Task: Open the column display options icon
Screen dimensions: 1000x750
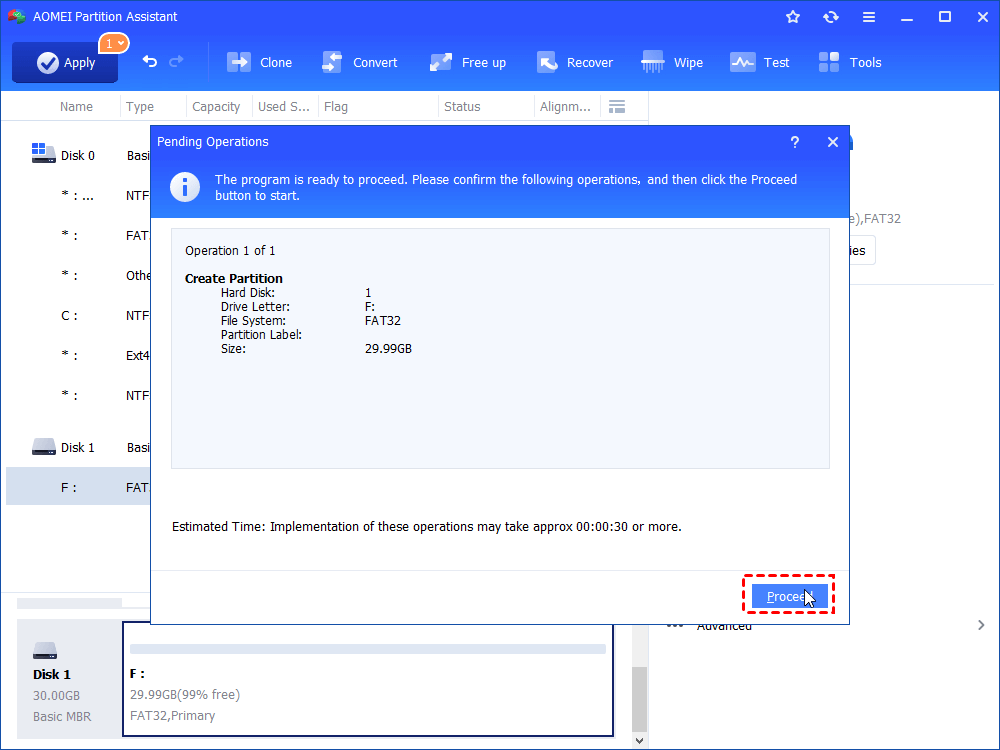Action: [x=617, y=106]
